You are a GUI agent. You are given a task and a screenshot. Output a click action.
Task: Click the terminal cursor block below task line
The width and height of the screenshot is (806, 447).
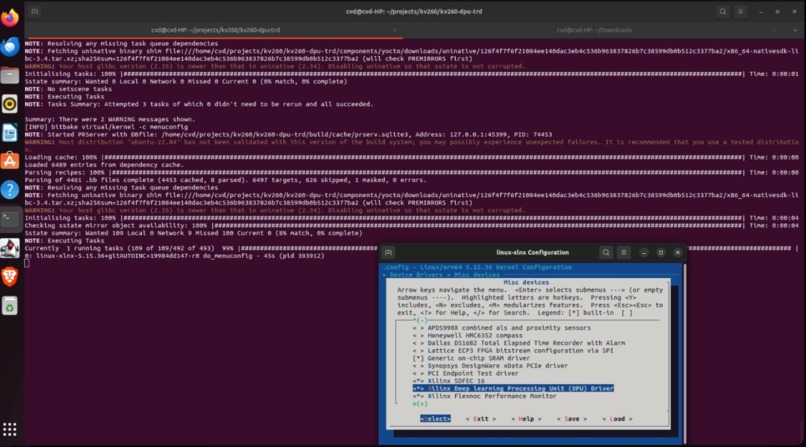click(27, 263)
